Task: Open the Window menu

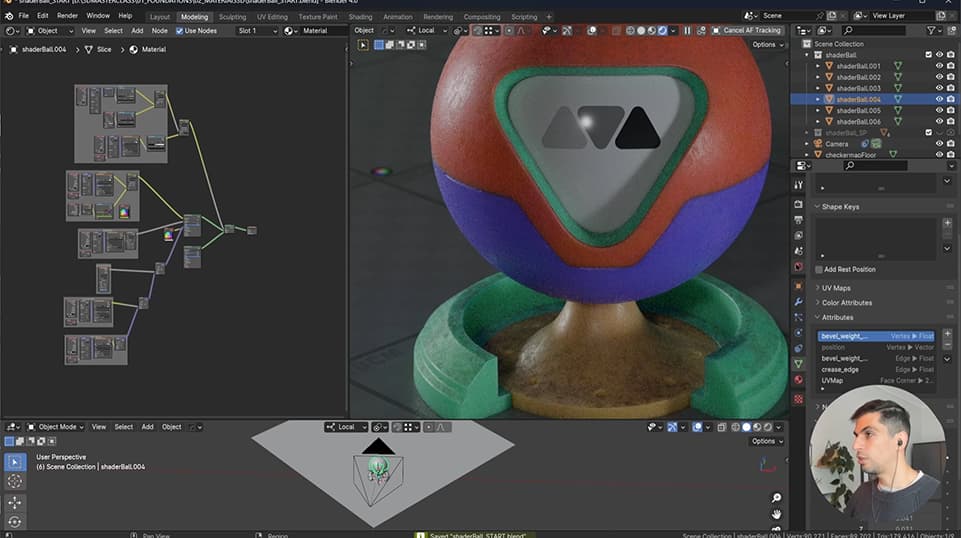Action: [97, 16]
